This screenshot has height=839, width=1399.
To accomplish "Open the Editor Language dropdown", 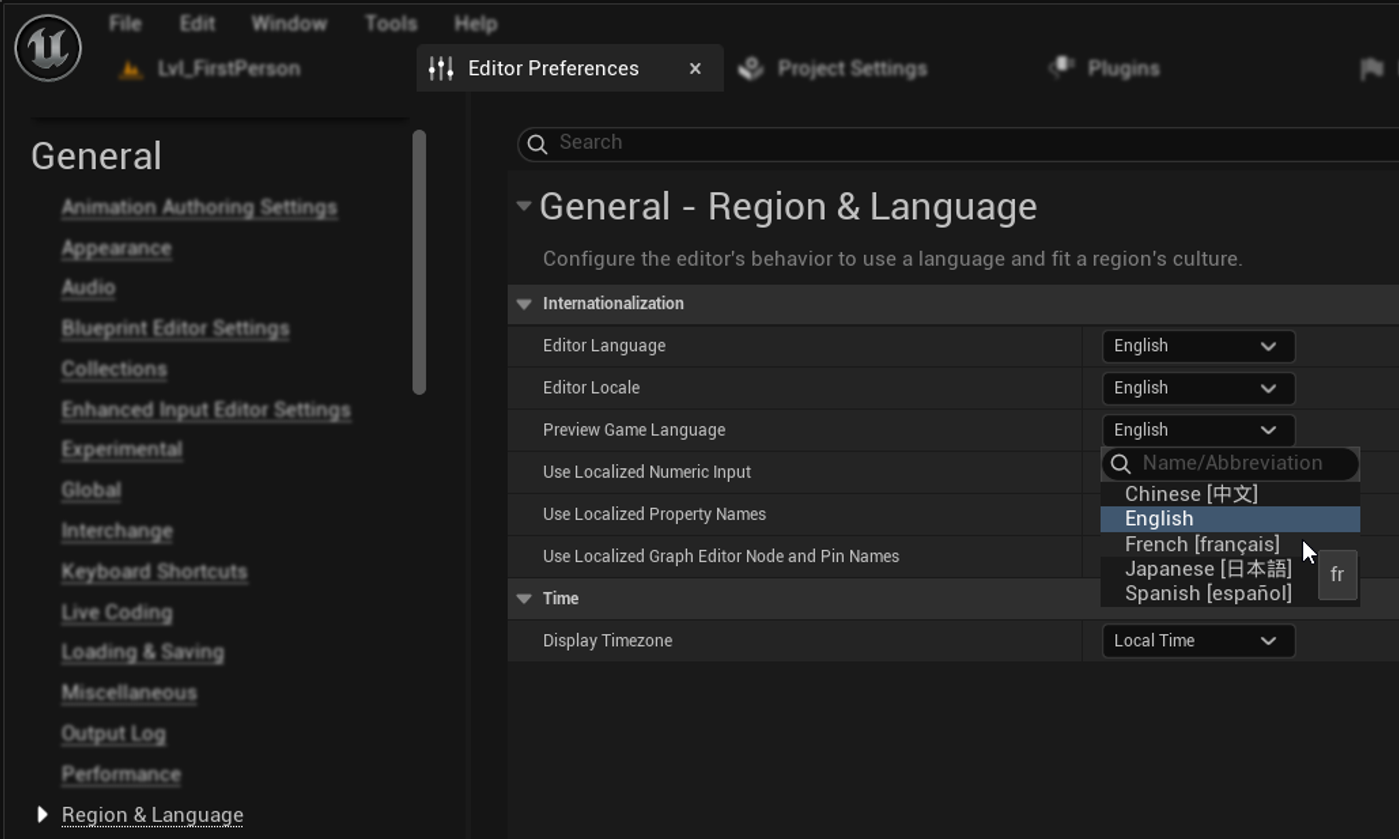I will 1197,346.
